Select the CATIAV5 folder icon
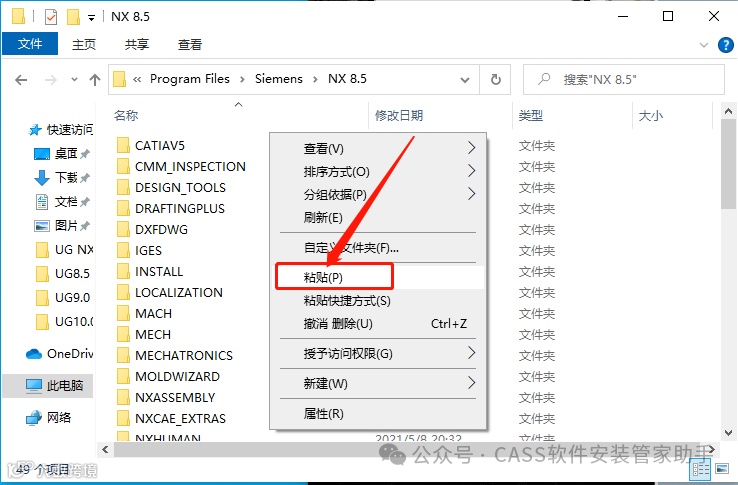Viewport: 738px width, 485px height. click(x=123, y=145)
